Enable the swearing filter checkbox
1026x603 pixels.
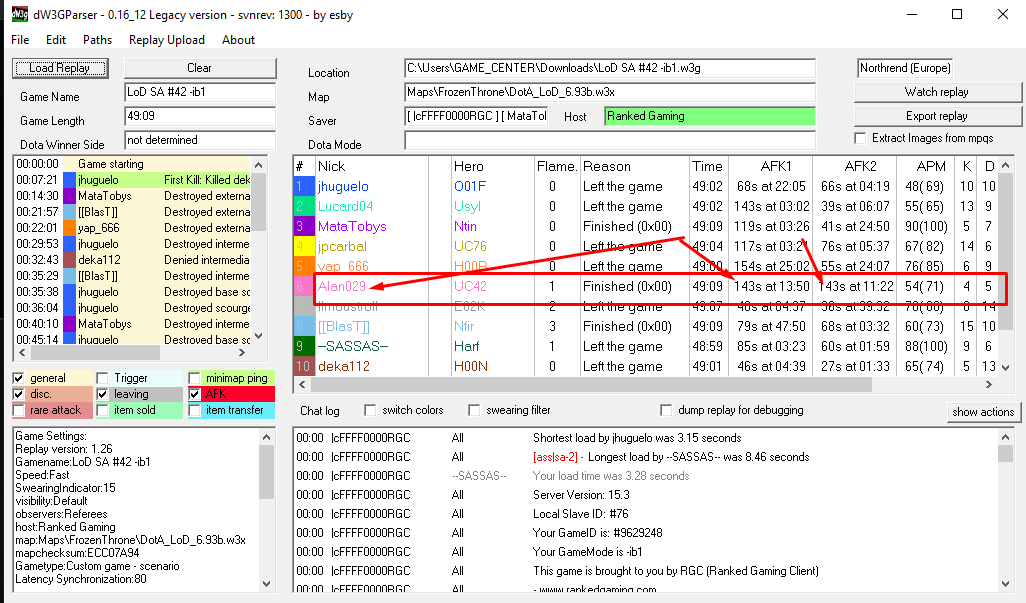[474, 410]
